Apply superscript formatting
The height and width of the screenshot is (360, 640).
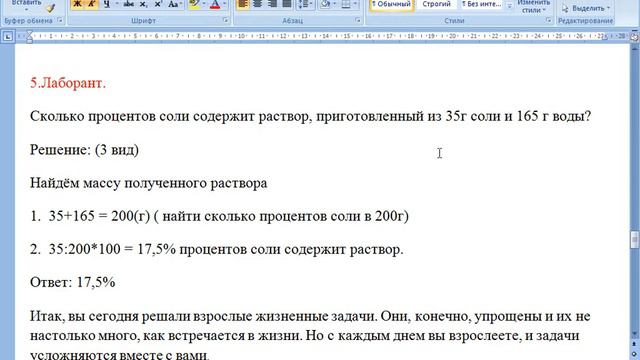158,4
